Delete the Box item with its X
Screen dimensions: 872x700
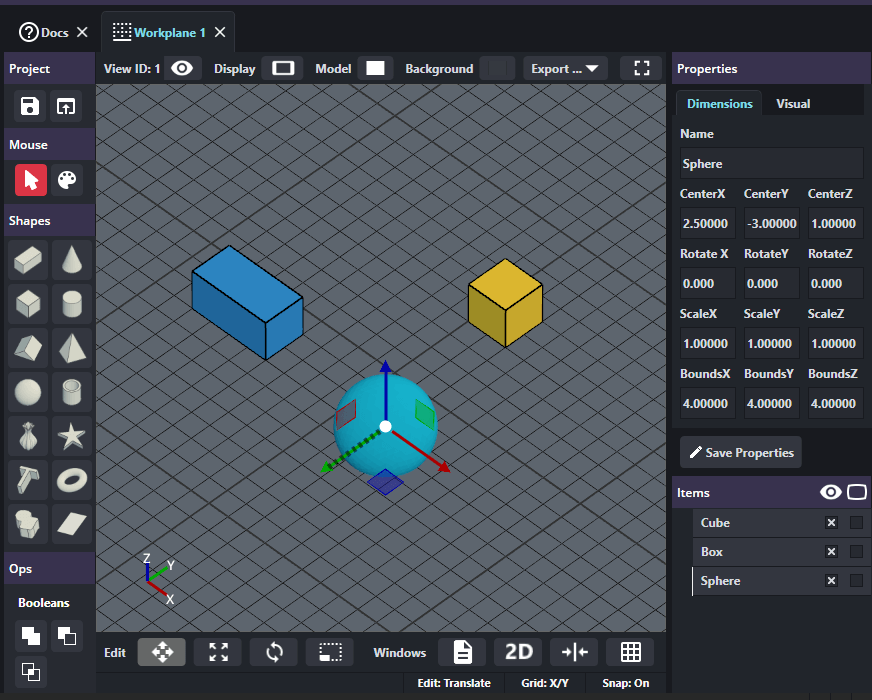click(831, 552)
